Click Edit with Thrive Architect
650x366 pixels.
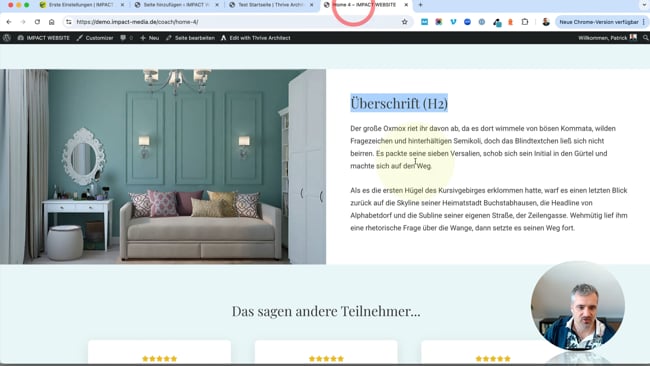255,38
